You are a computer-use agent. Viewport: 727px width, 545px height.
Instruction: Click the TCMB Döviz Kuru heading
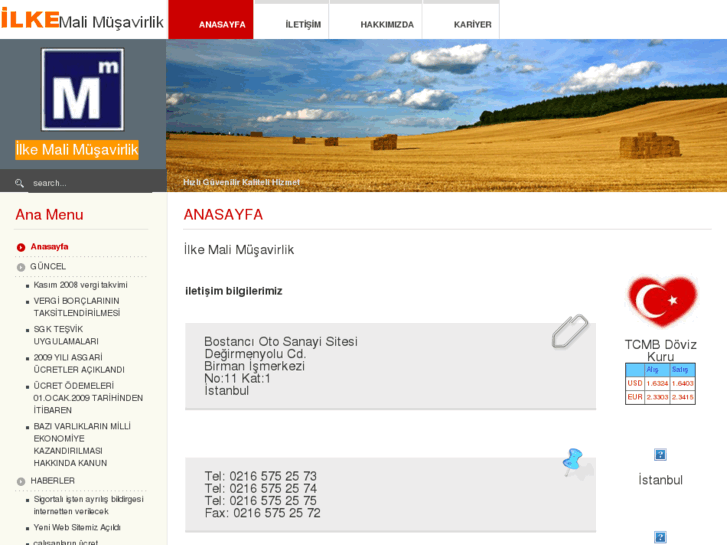click(660, 350)
